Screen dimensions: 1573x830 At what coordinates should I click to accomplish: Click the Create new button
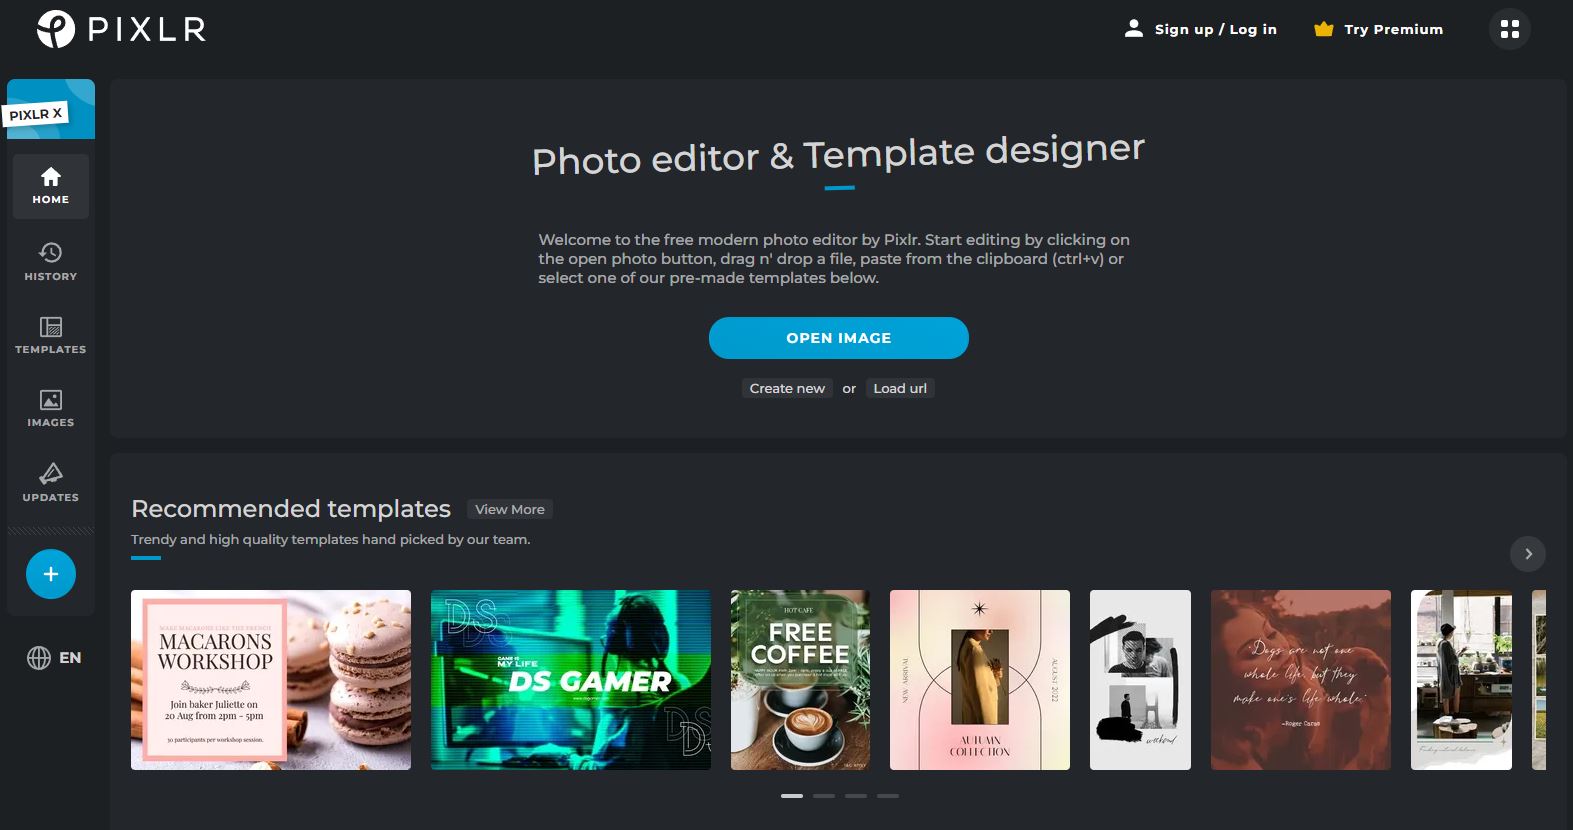(787, 388)
